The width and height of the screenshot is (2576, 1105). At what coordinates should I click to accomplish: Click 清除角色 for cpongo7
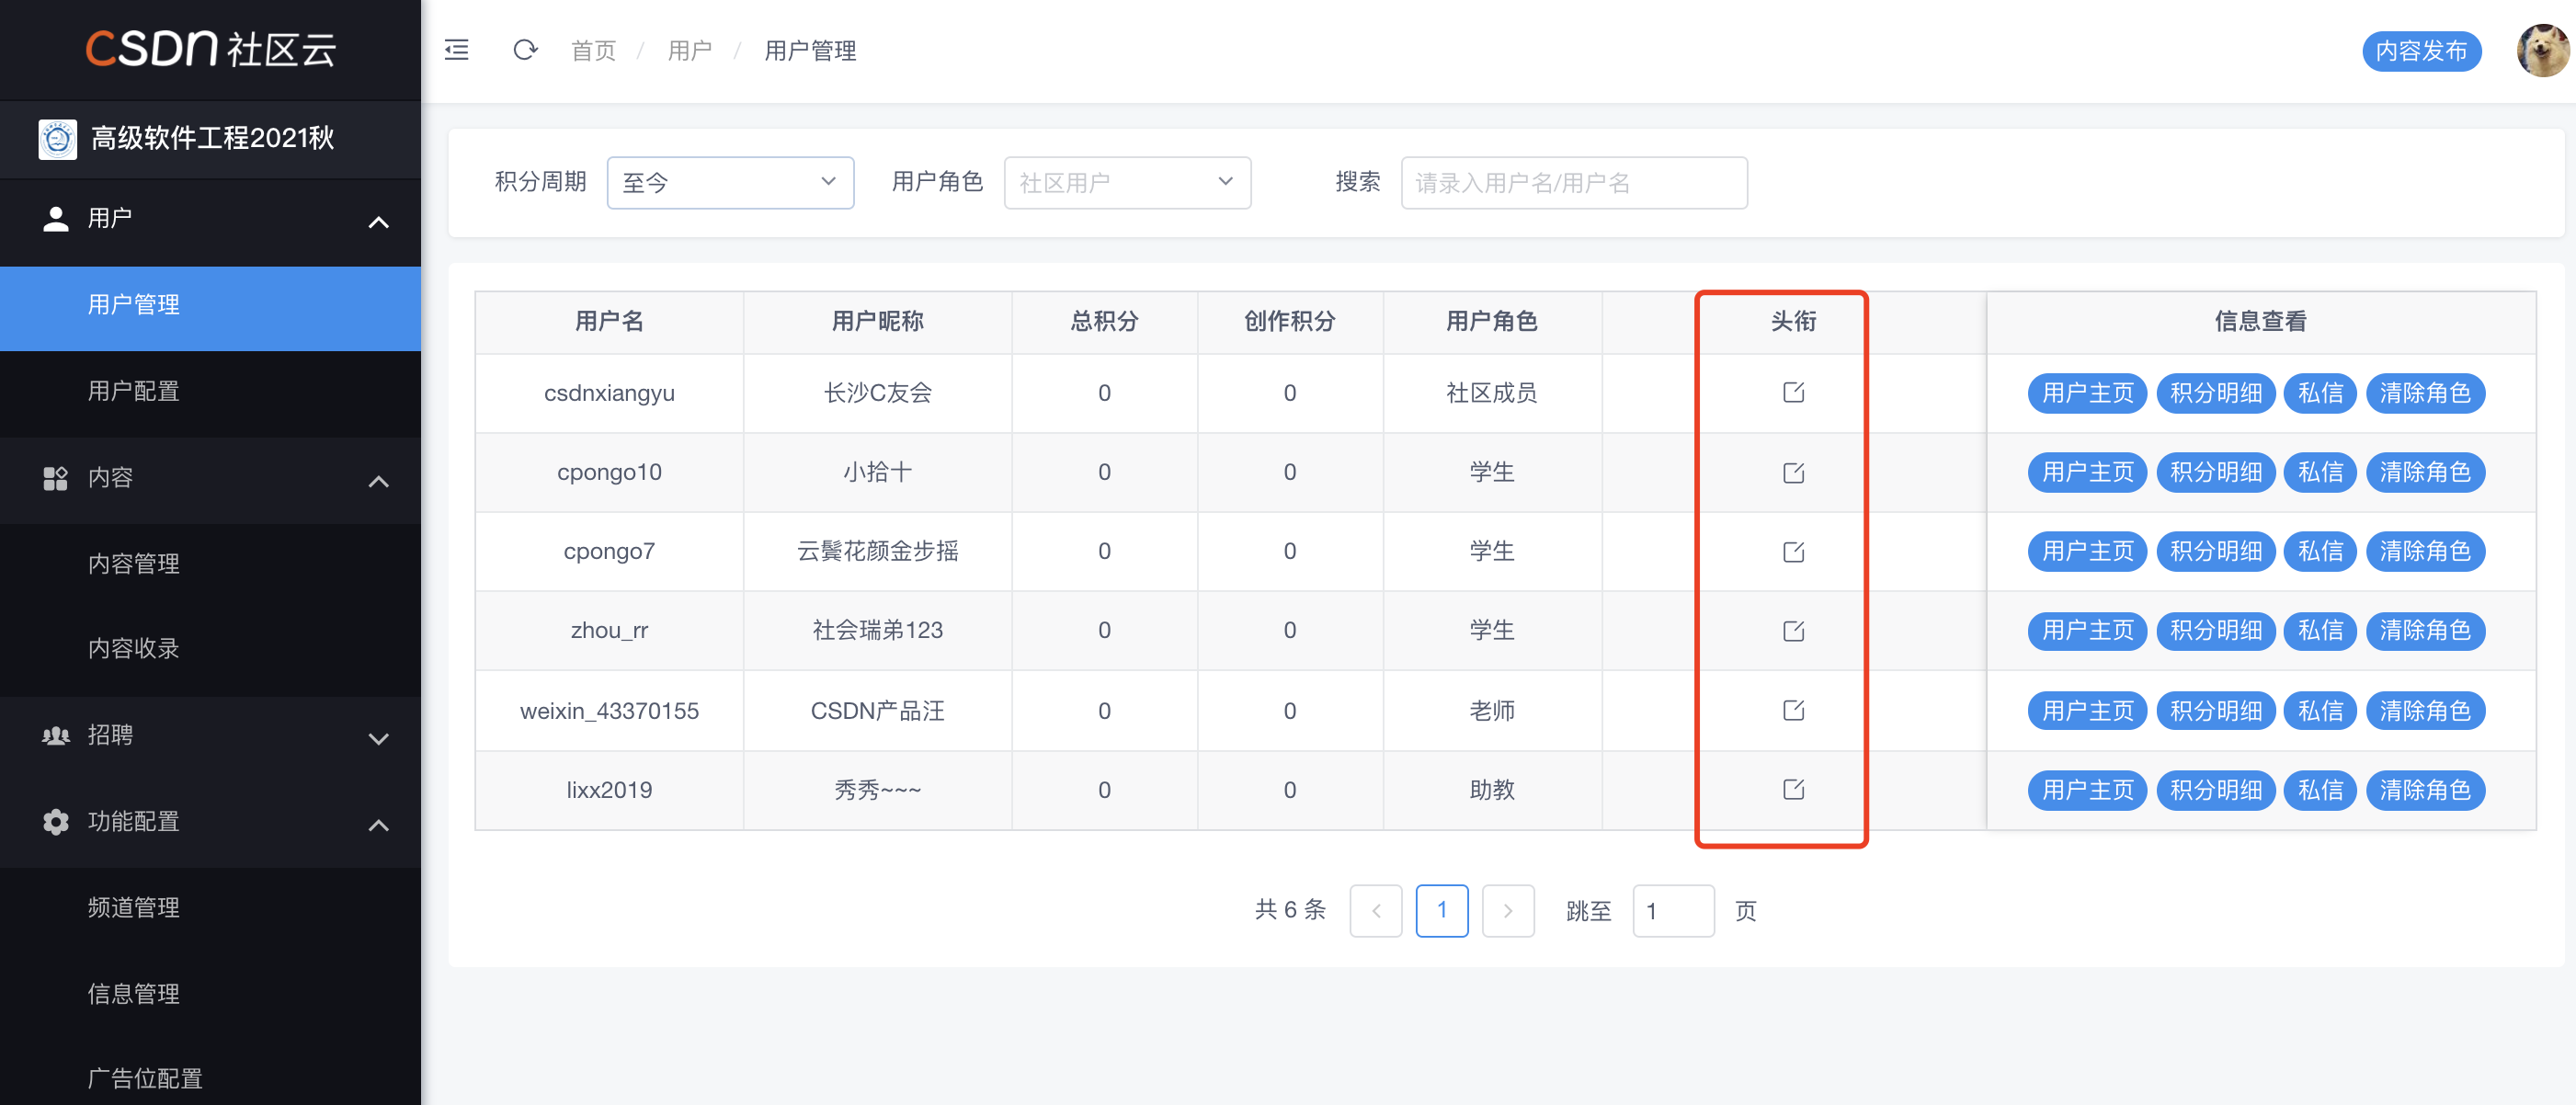pos(2424,551)
